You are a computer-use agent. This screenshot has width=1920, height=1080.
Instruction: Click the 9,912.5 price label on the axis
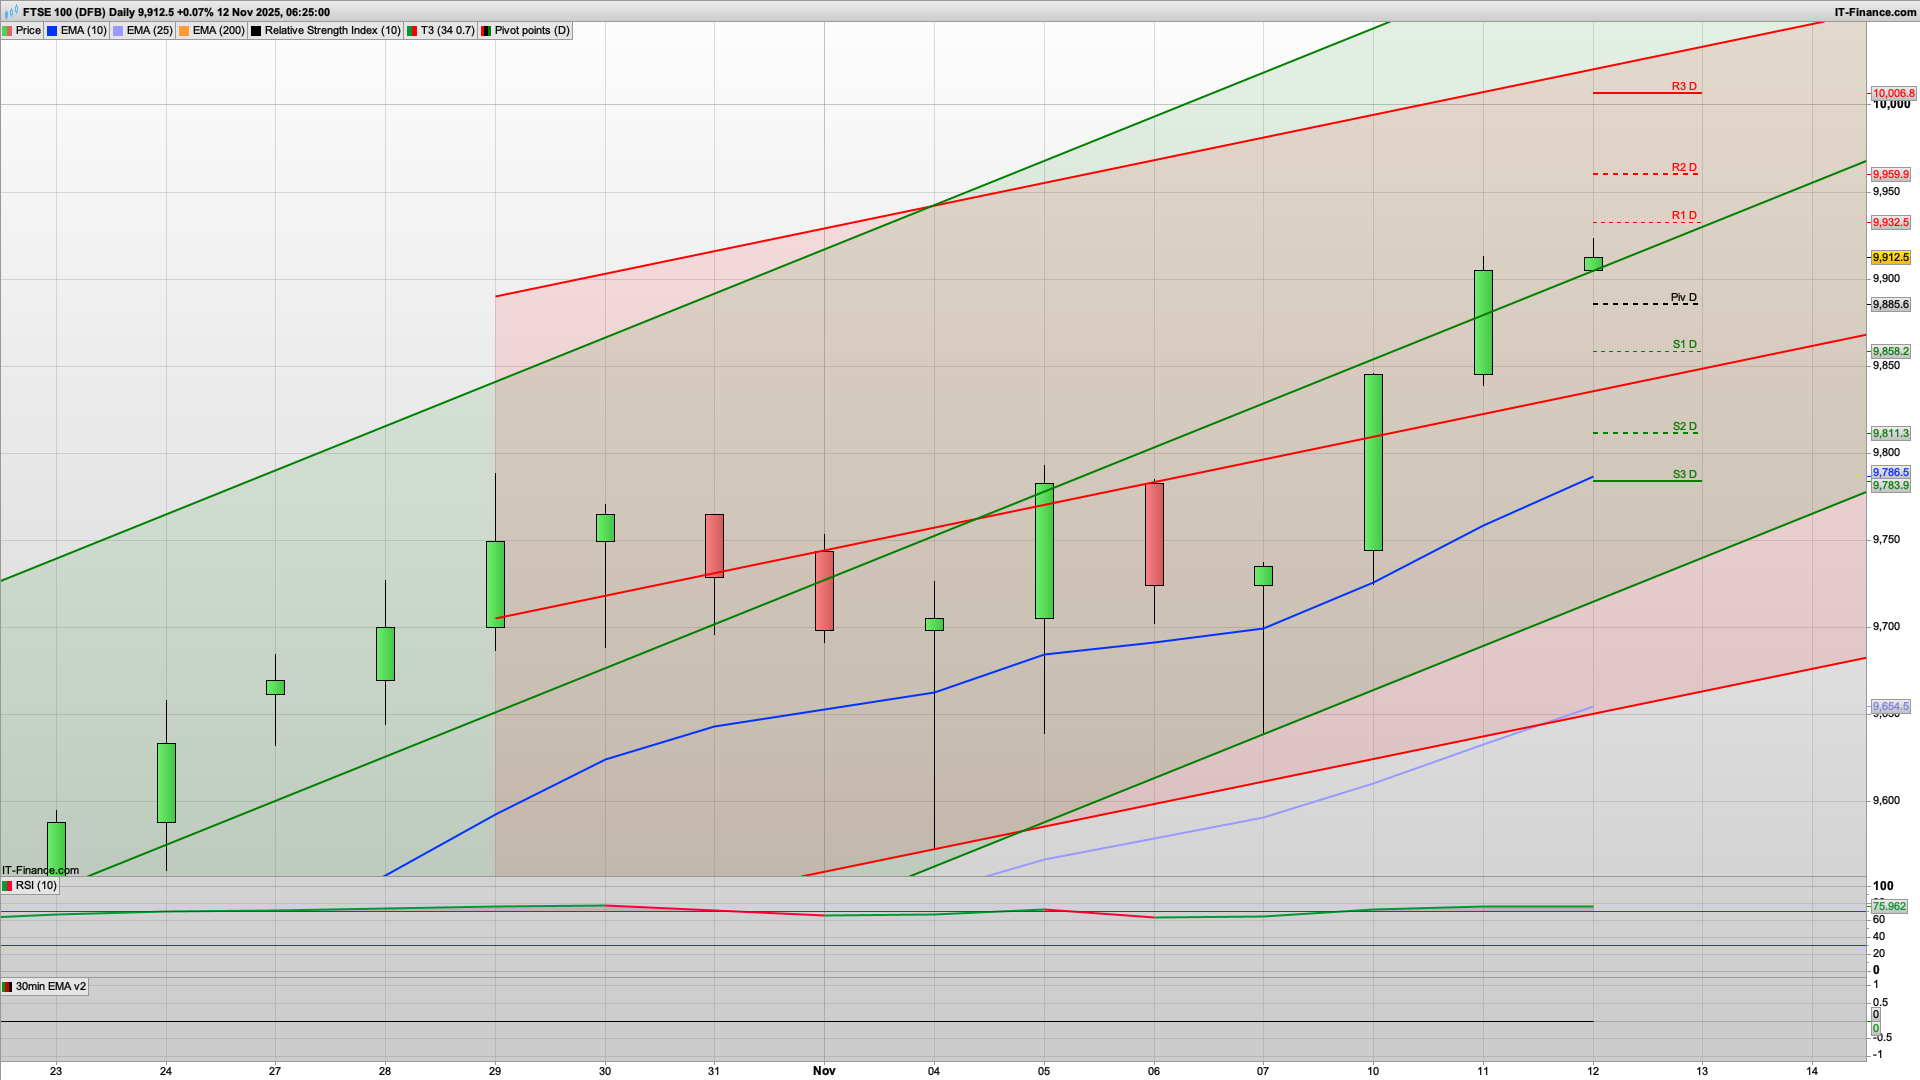1893,256
